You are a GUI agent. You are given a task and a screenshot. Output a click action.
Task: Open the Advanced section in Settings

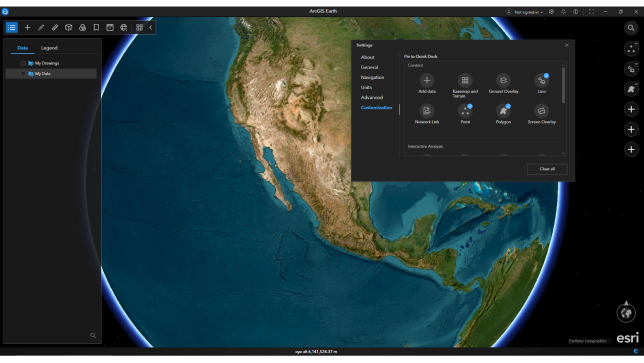pyautogui.click(x=372, y=97)
